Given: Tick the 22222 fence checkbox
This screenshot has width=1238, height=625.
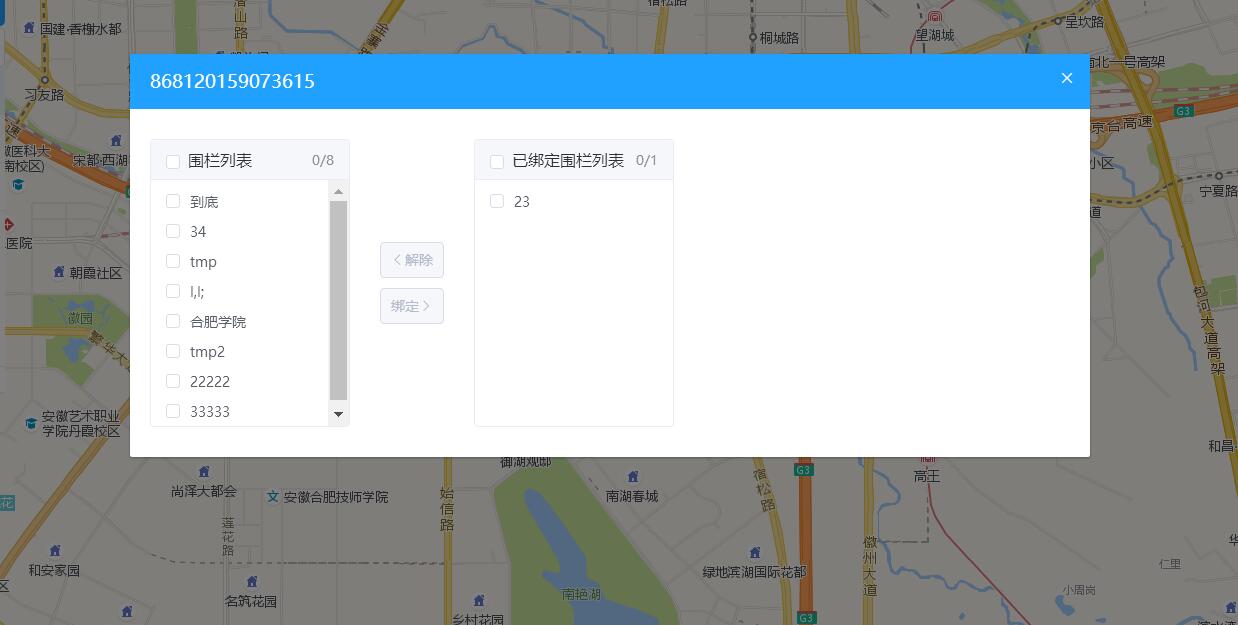Looking at the screenshot, I should 173,381.
